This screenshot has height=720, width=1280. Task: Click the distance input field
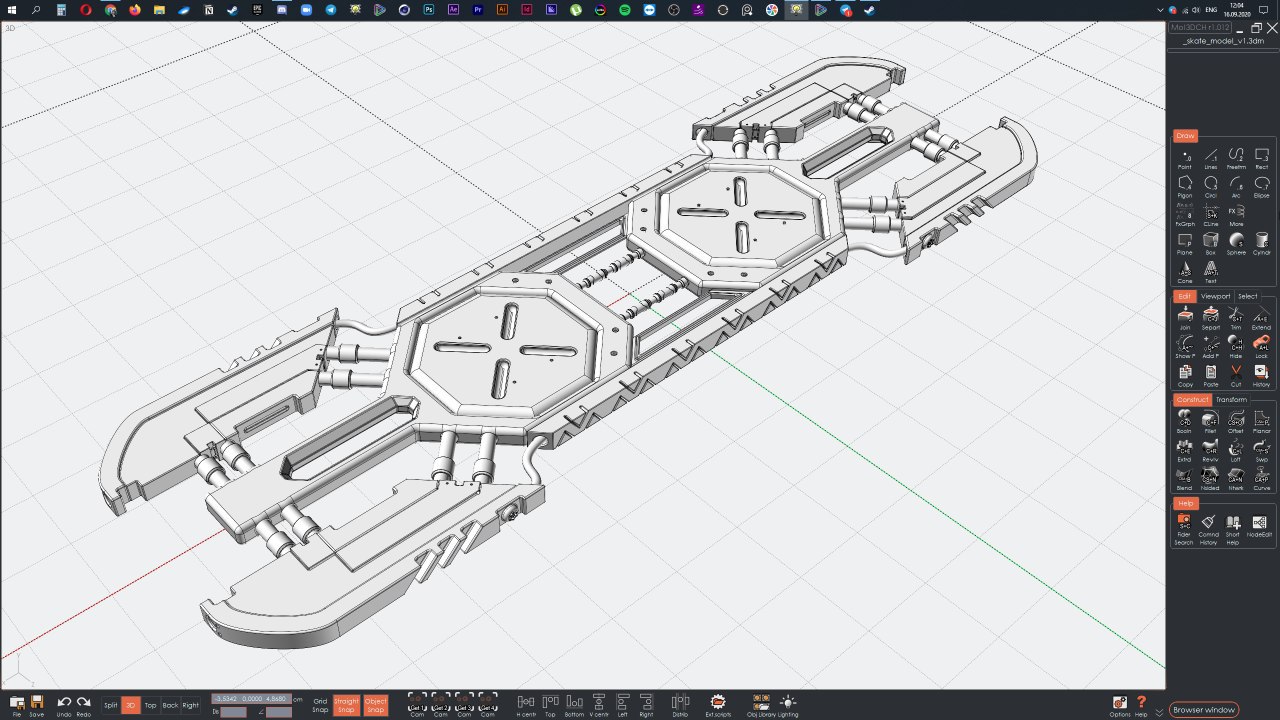pyautogui.click(x=233, y=712)
